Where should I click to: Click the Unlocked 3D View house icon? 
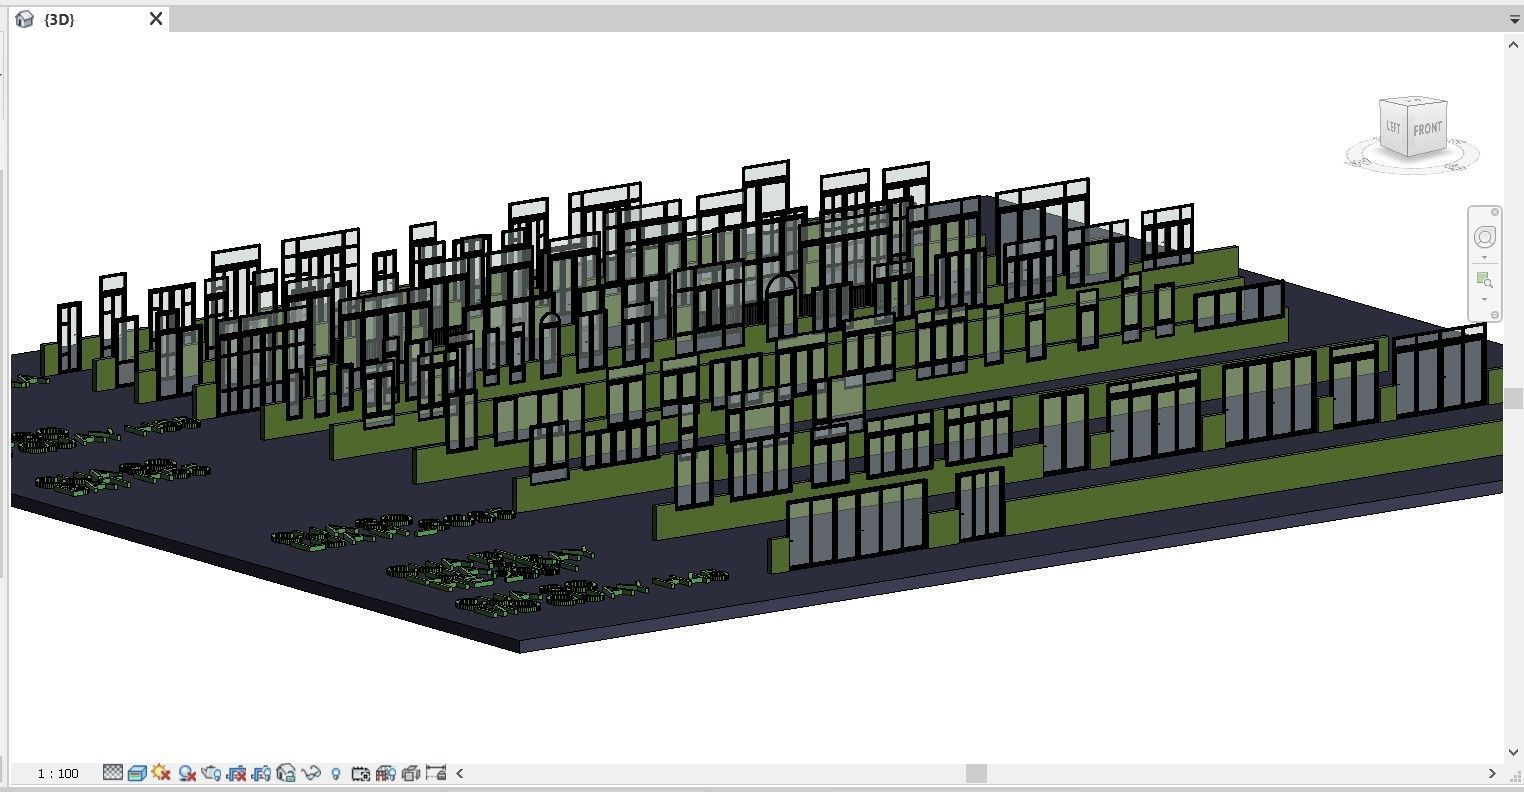pyautogui.click(x=286, y=773)
